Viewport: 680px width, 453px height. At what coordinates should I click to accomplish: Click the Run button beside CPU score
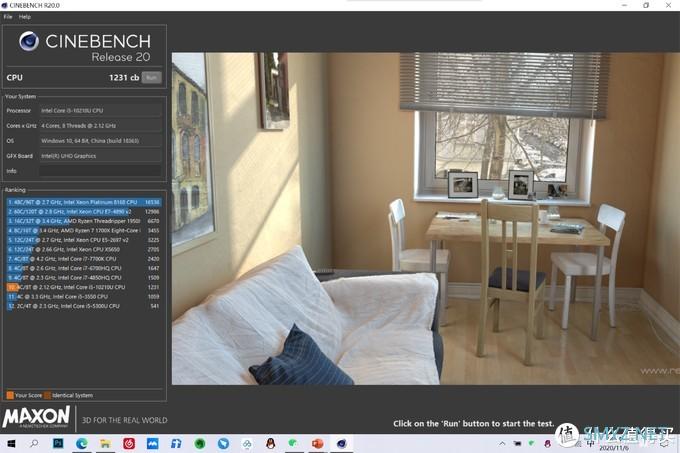point(151,78)
